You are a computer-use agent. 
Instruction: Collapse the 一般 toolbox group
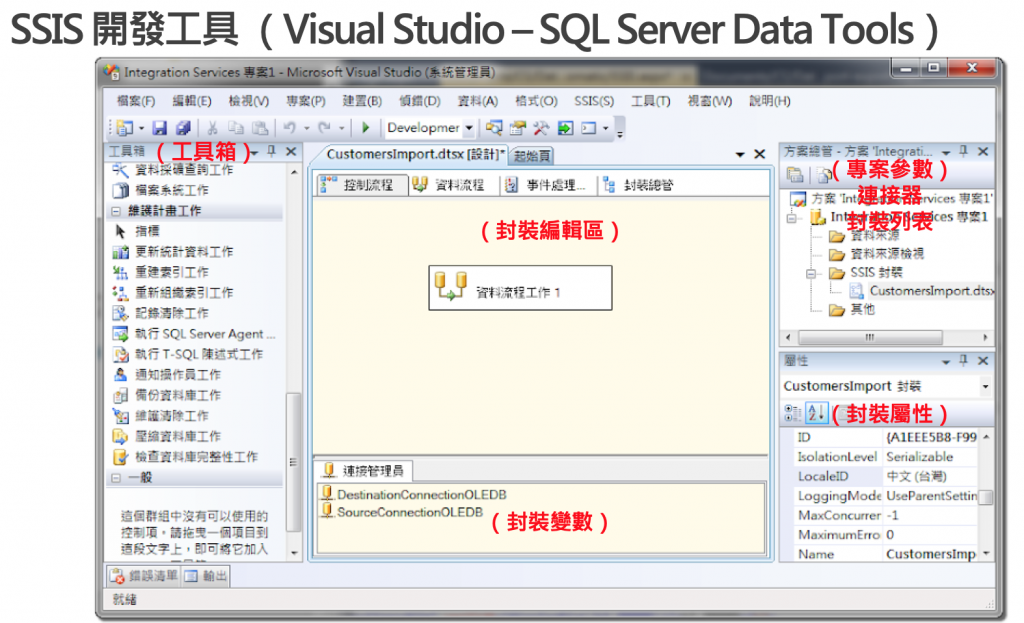point(116,478)
